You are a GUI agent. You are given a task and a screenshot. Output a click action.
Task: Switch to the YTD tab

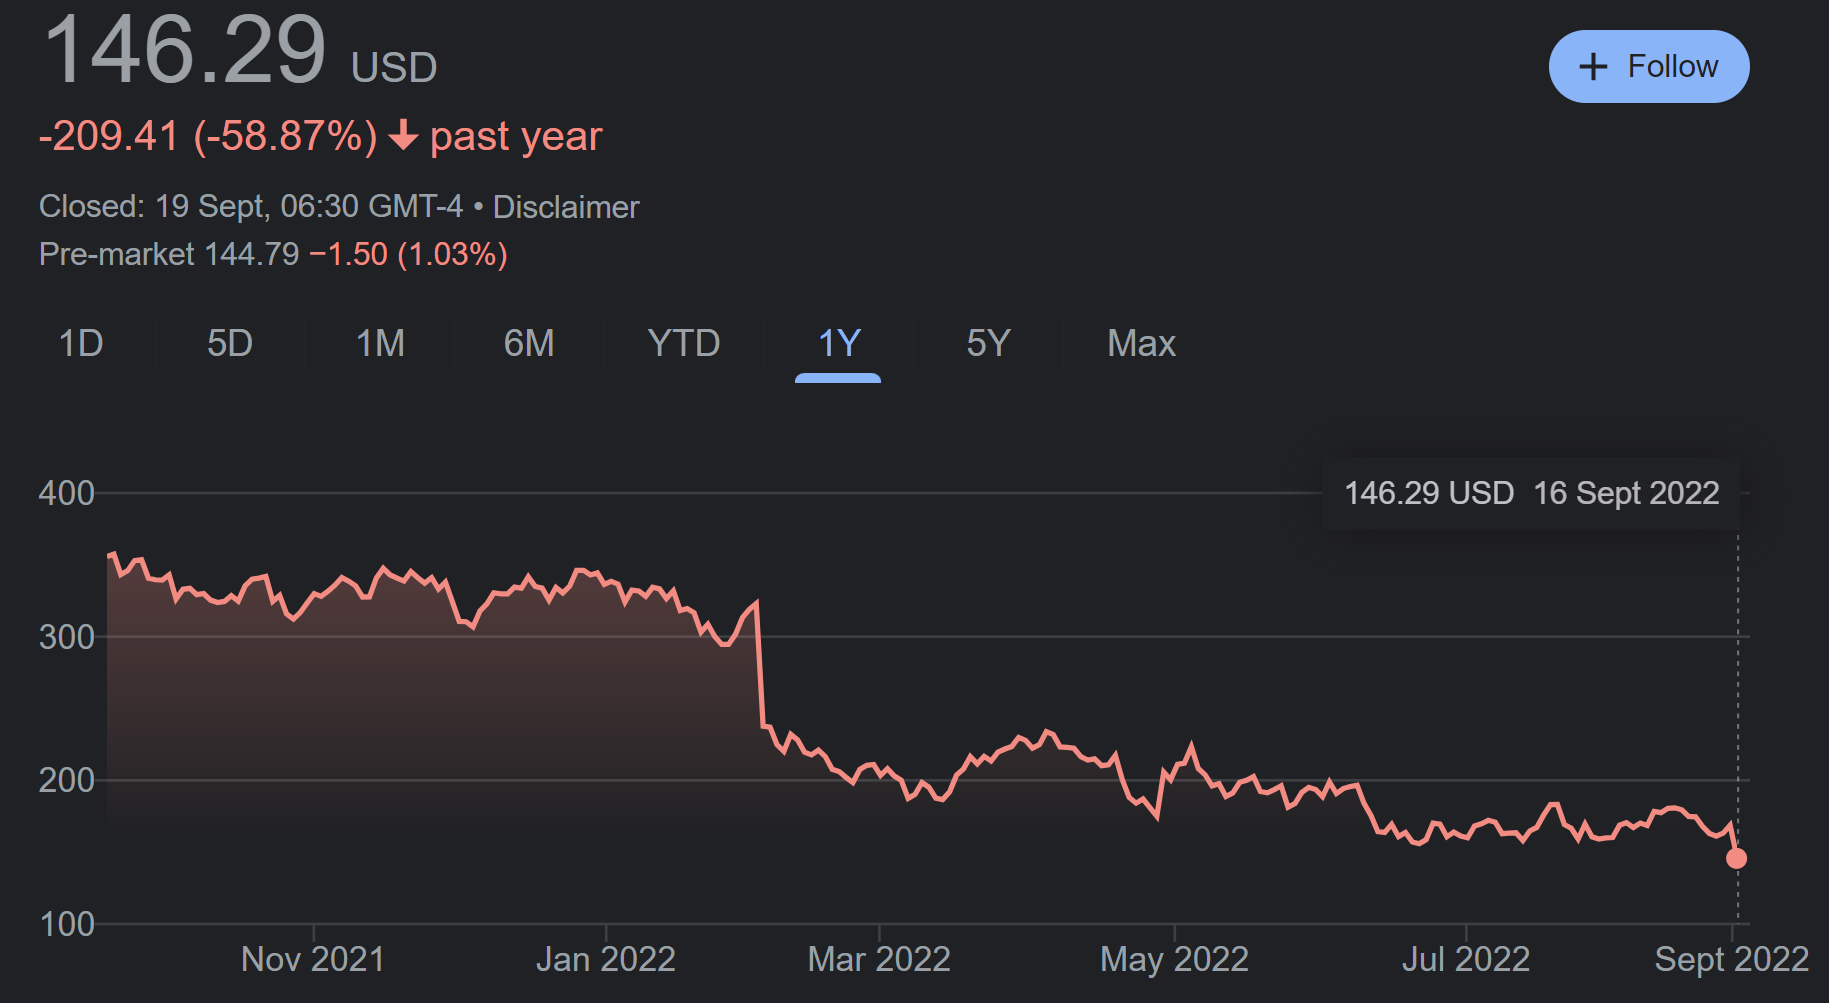[x=683, y=344]
